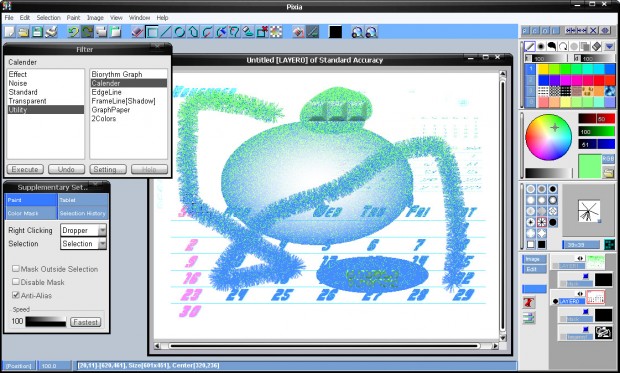Click the Save floppy disk icon

pyautogui.click(x=37, y=32)
